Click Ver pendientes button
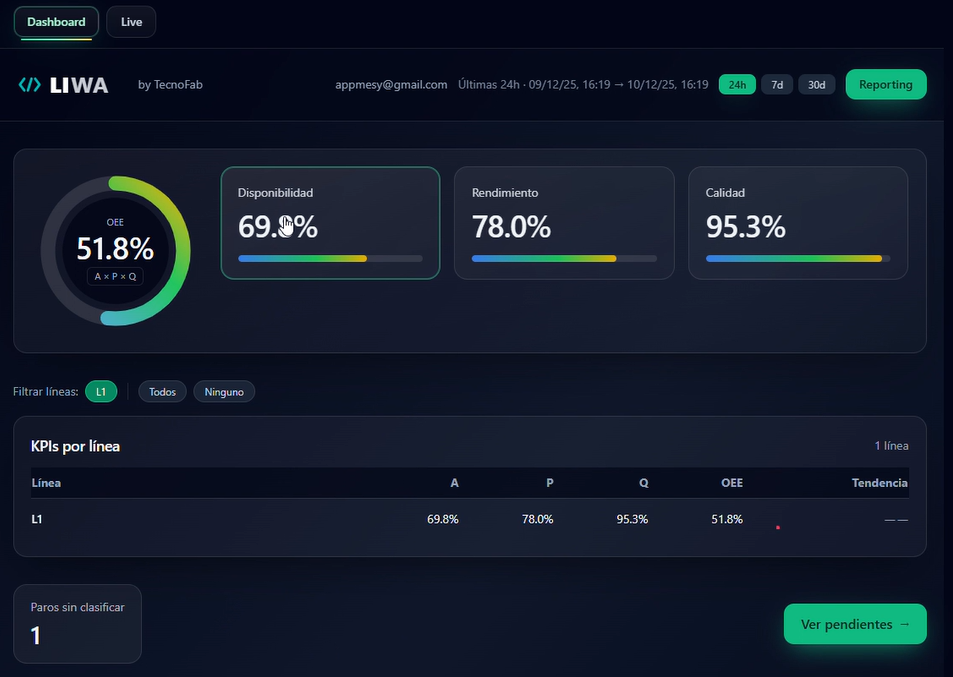Image resolution: width=953 pixels, height=677 pixels. [855, 624]
